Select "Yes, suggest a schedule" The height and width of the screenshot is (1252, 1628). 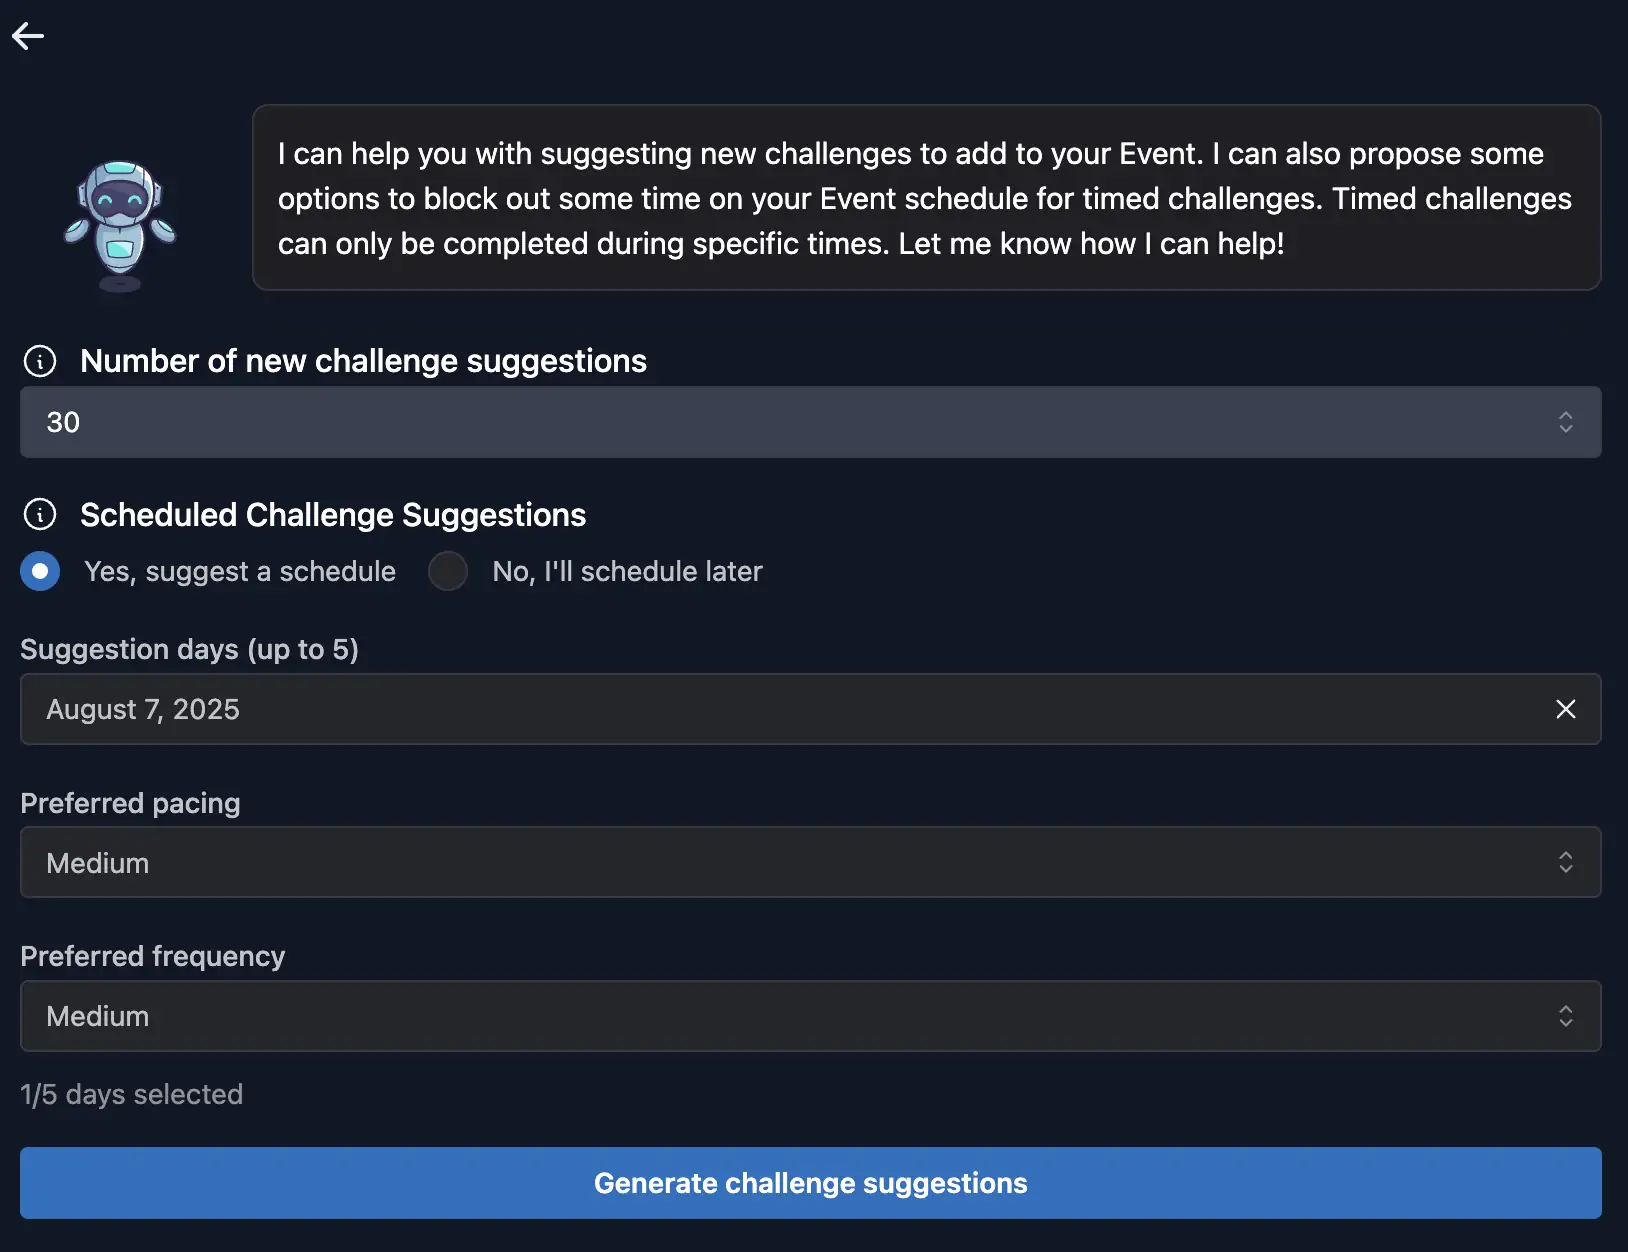click(x=40, y=571)
